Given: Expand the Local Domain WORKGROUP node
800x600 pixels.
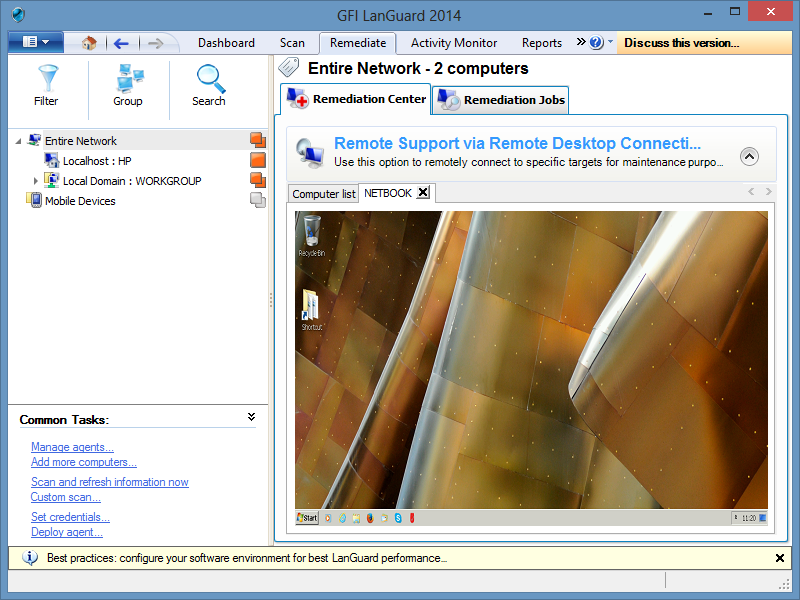Looking at the screenshot, I should [35, 181].
